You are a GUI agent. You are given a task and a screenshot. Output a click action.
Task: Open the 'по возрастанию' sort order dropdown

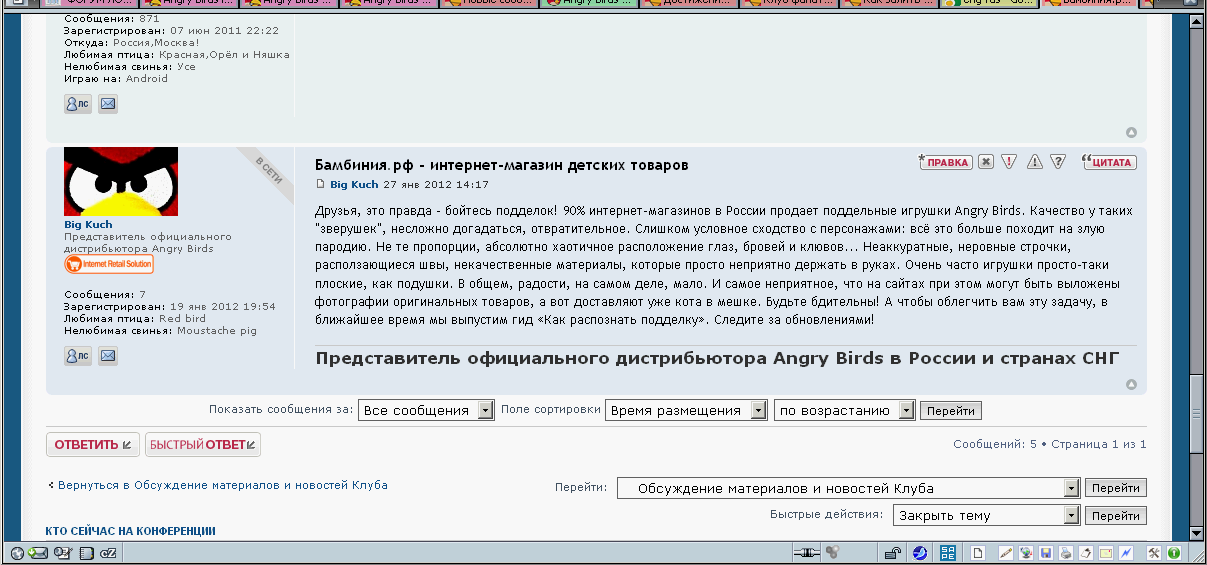tap(845, 410)
